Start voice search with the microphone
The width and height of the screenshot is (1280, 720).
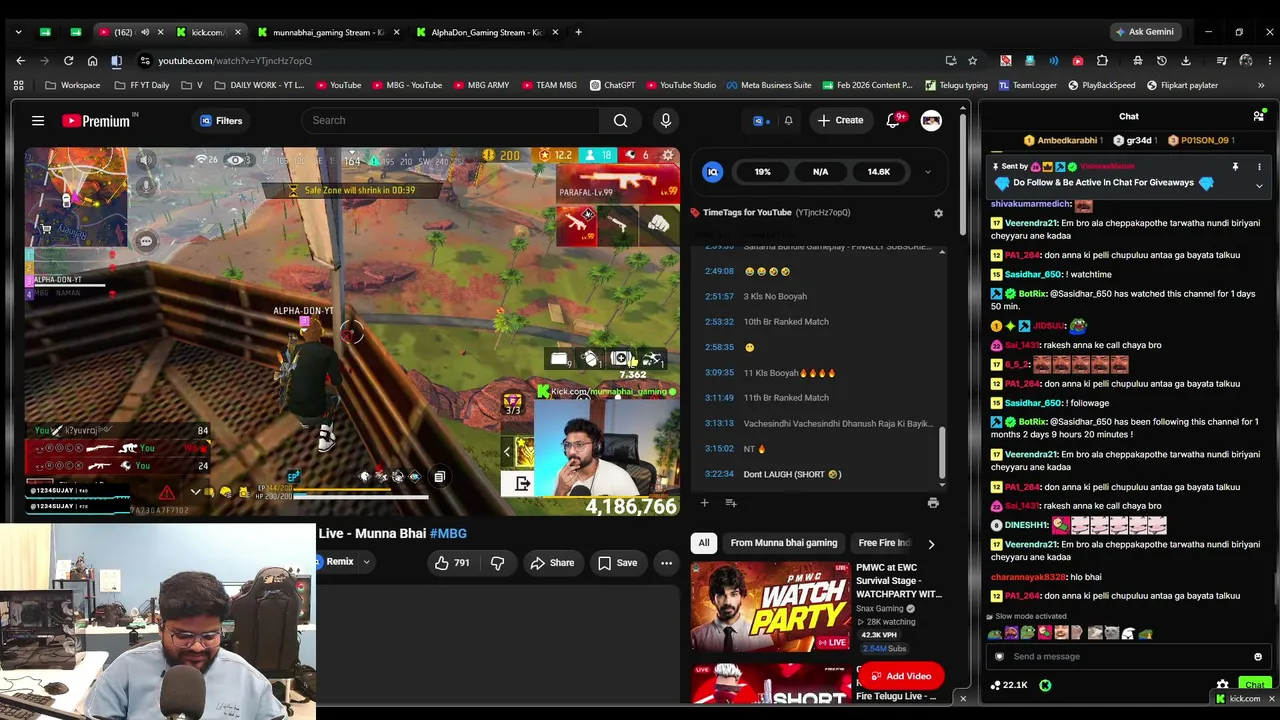pos(666,121)
